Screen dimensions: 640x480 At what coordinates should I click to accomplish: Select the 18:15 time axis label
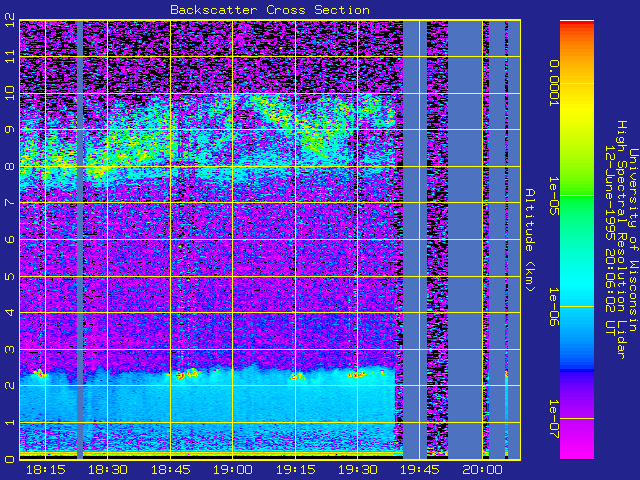[x=45, y=470]
